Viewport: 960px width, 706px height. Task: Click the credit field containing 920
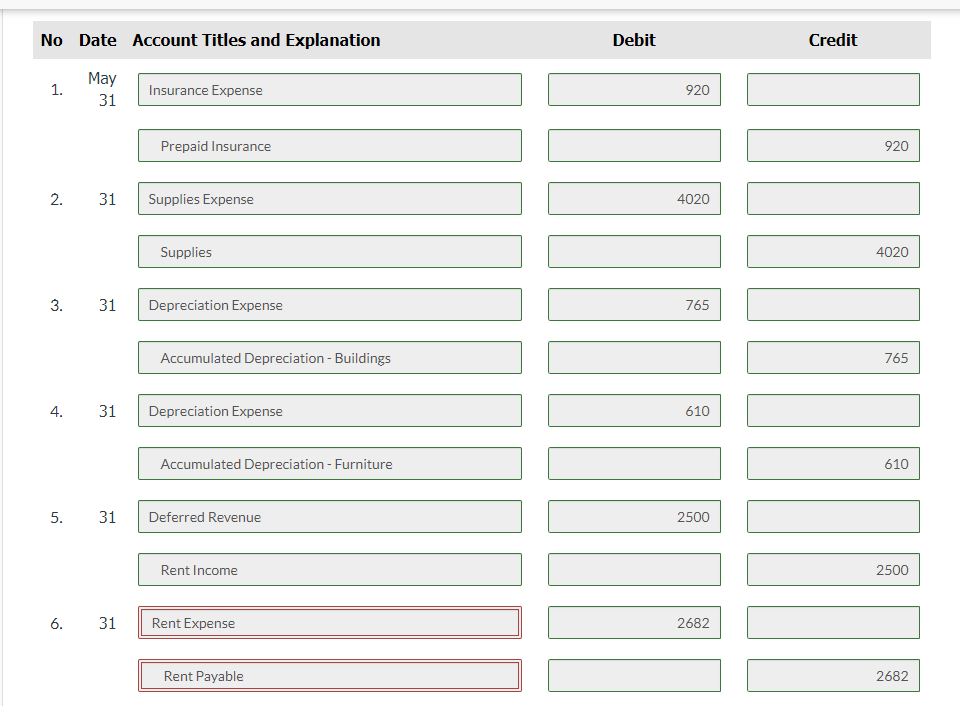point(833,146)
